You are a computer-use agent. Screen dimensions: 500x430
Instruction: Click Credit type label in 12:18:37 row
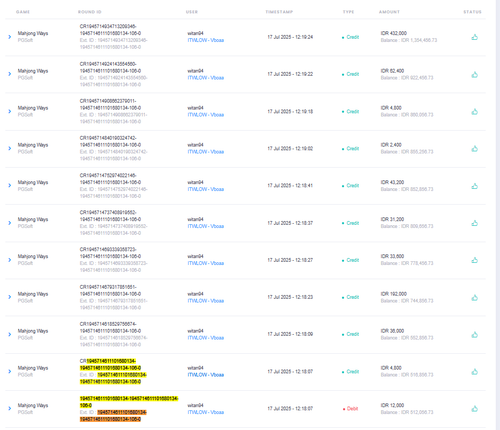pyautogui.click(x=353, y=223)
